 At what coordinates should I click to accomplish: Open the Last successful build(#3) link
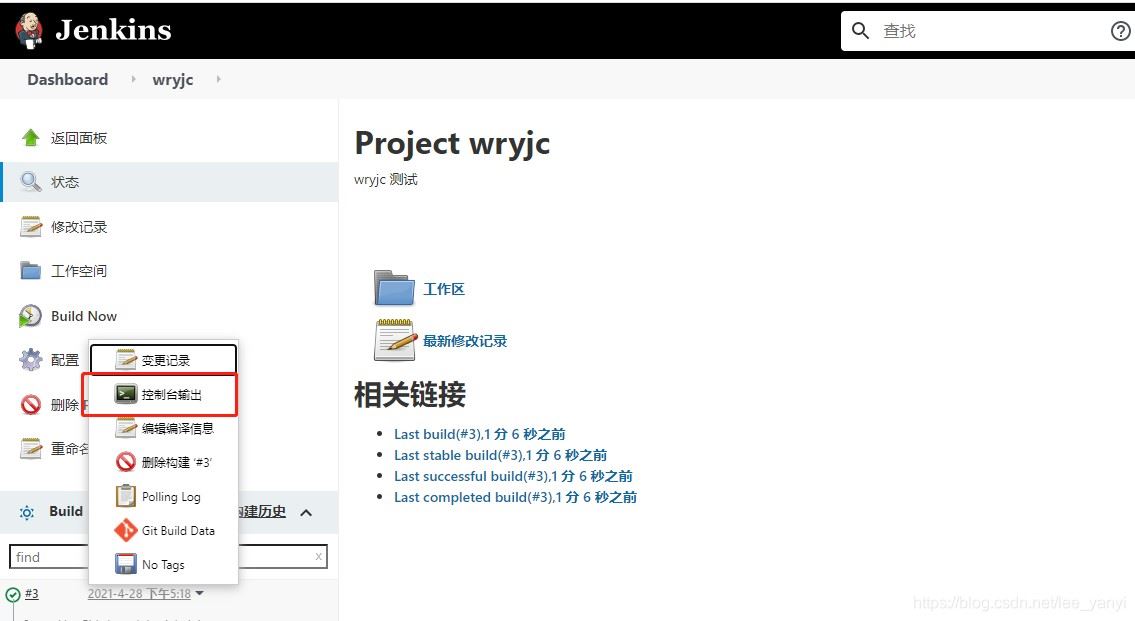[x=513, y=476]
